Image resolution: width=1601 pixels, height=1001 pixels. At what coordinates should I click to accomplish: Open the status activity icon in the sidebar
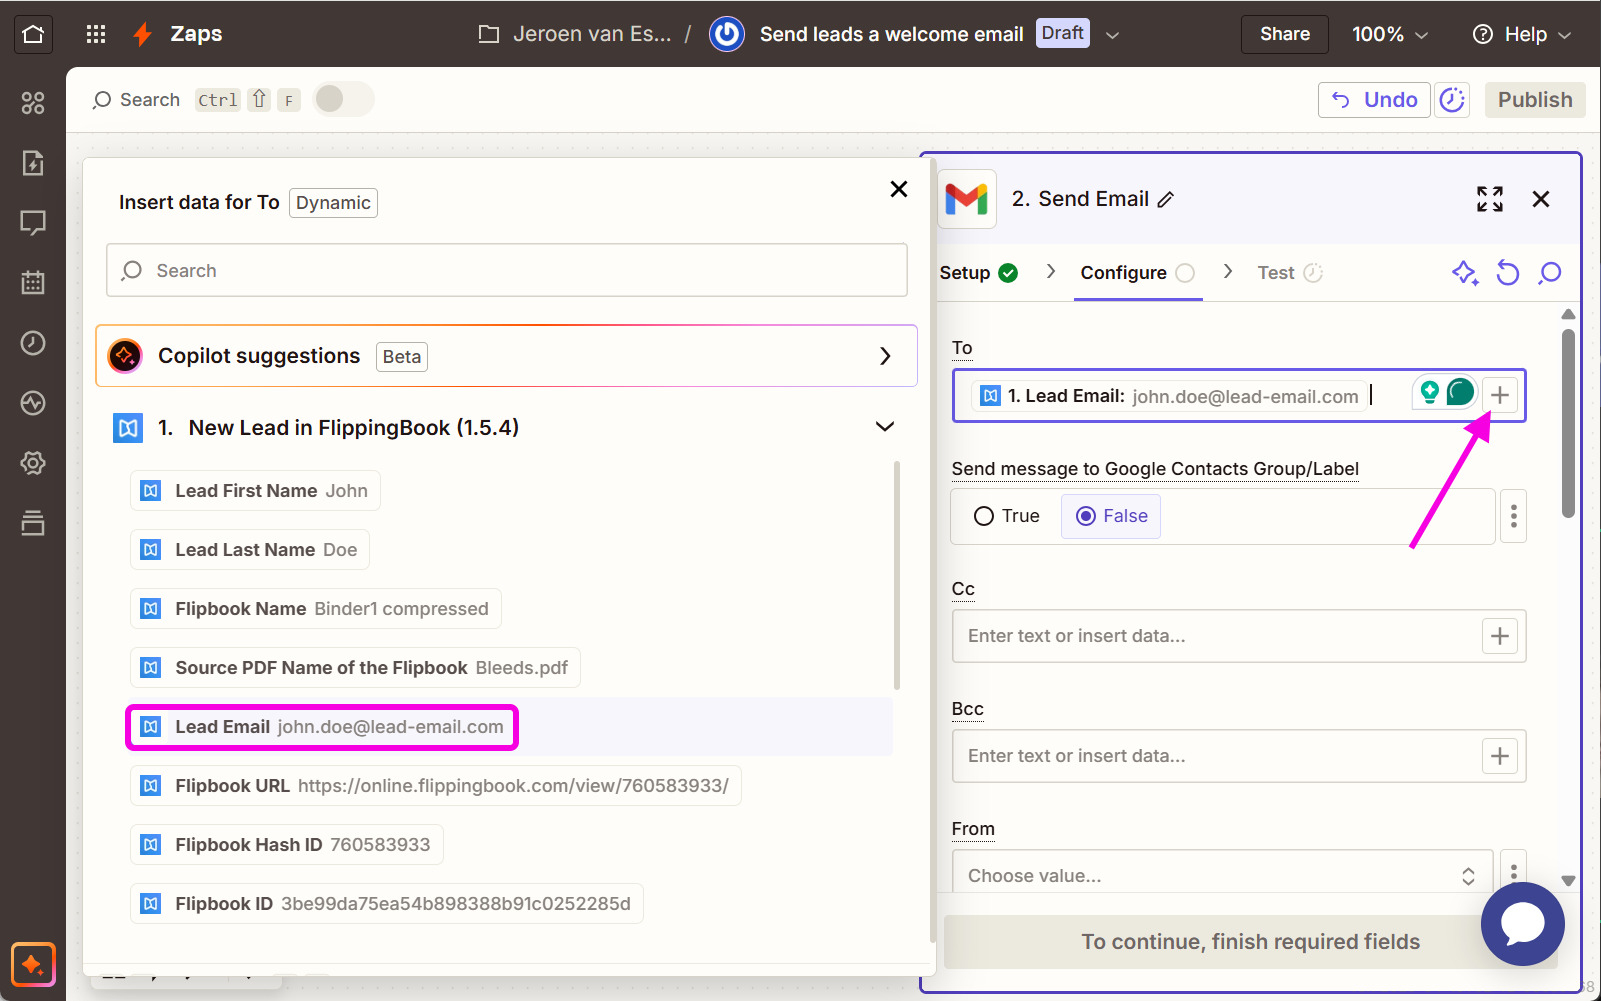(x=33, y=403)
